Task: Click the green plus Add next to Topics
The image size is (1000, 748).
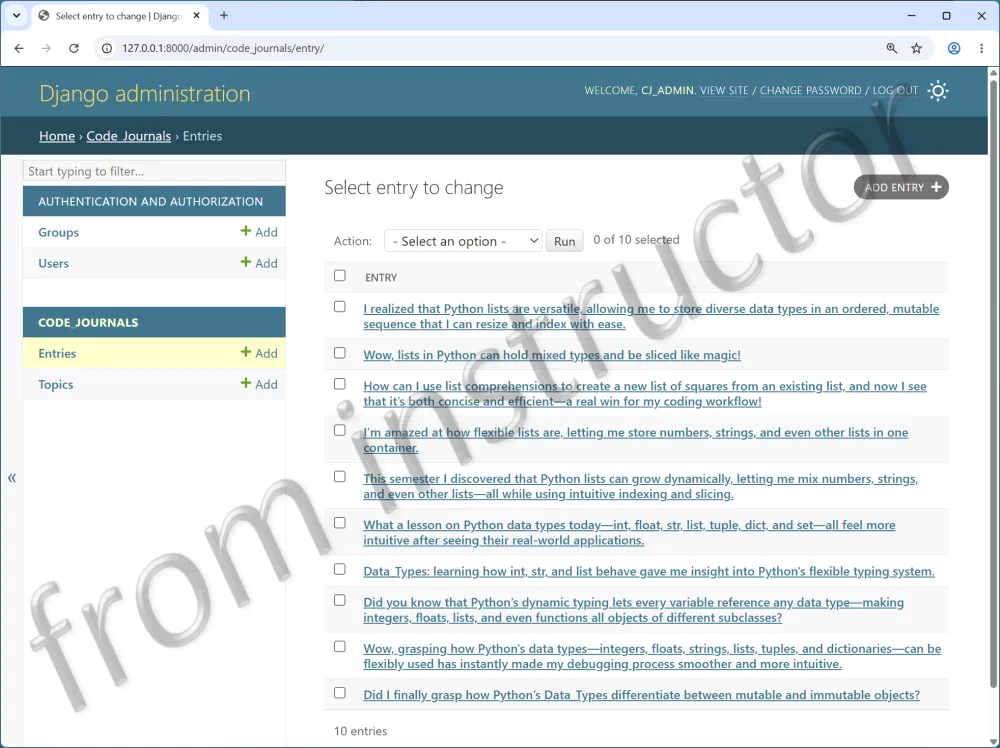Action: pyautogui.click(x=259, y=384)
